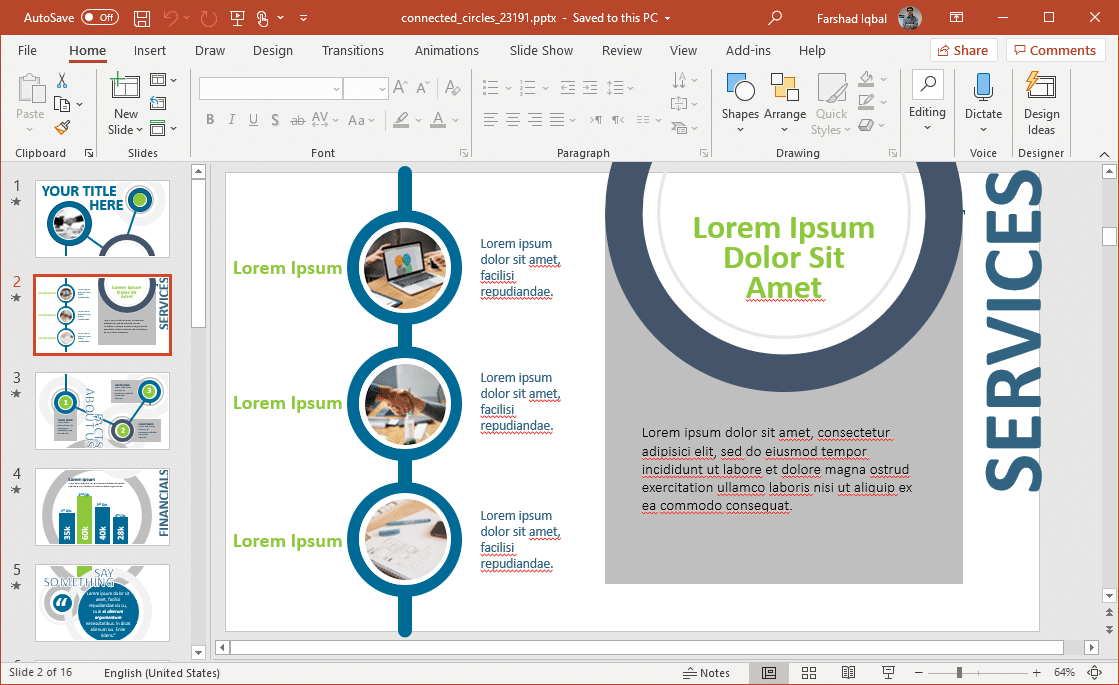Toggle AutoSave switch on
1119x685 pixels.
pyautogui.click(x=100, y=18)
